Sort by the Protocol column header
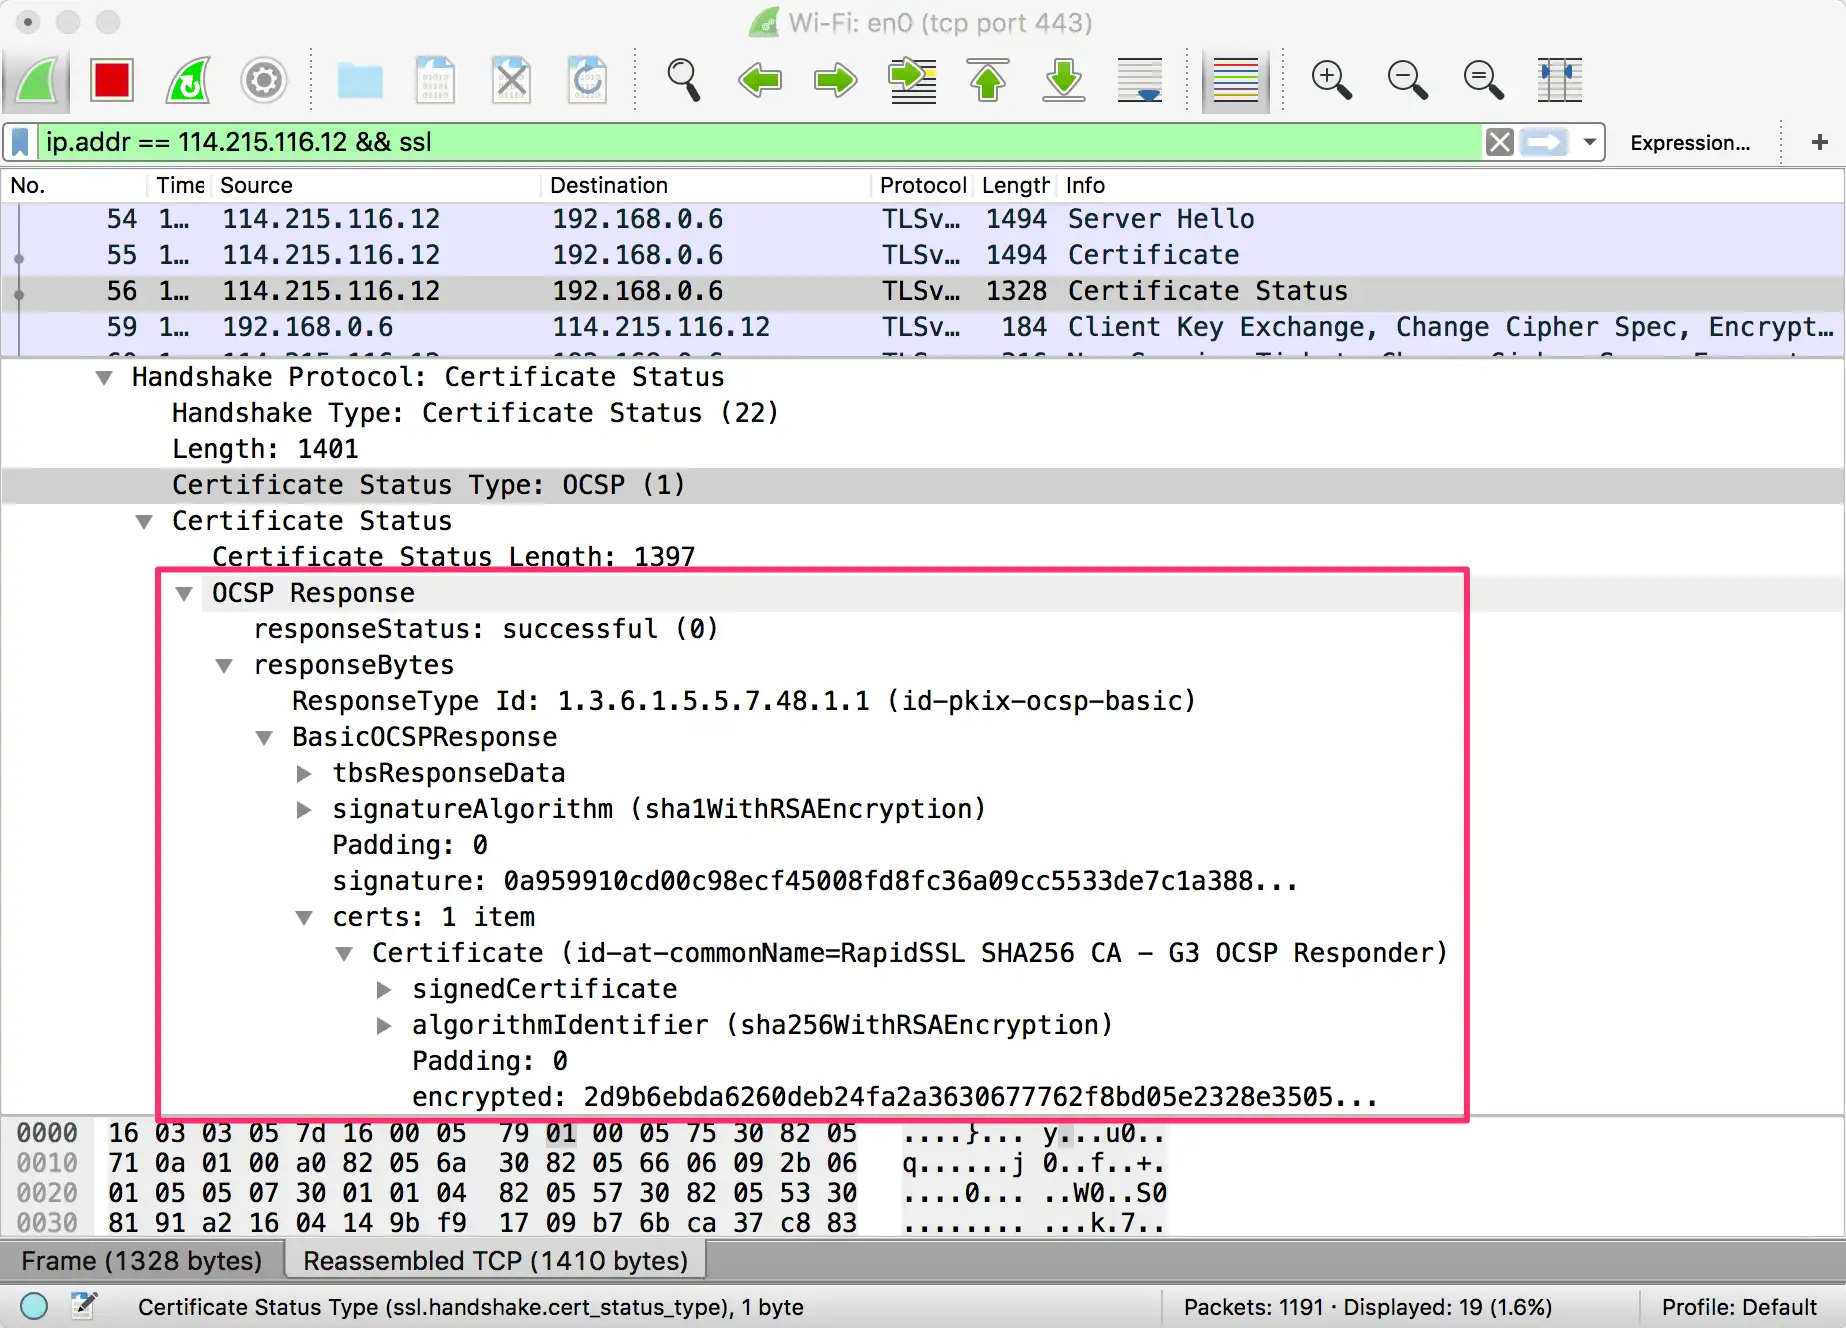Viewport: 1846px width, 1328px height. [x=923, y=185]
